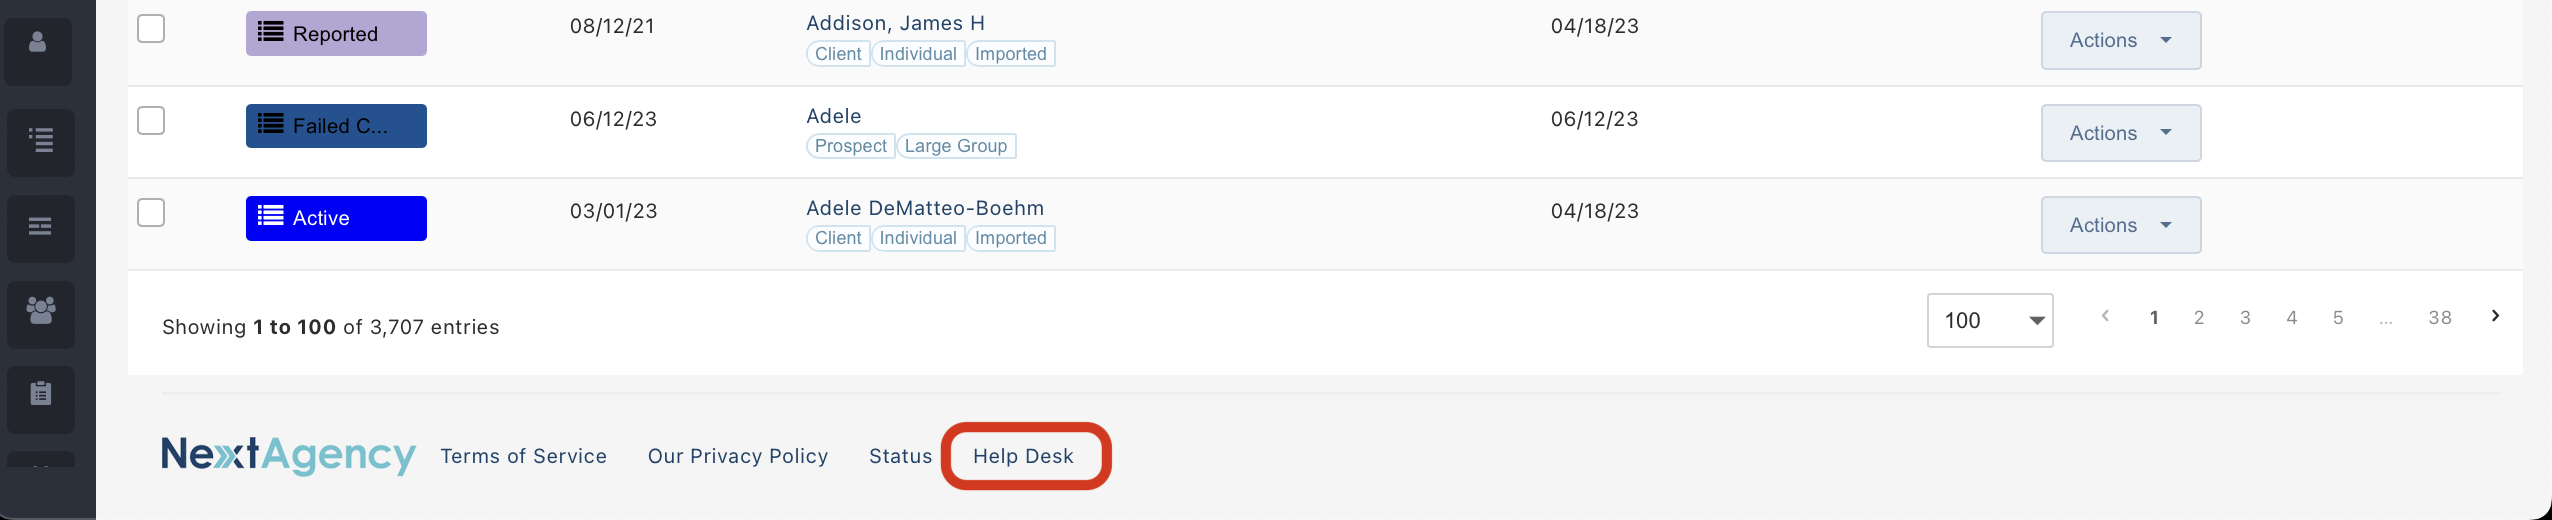Click the next page arrow
Image resolution: width=2552 pixels, height=520 pixels.
2496,316
